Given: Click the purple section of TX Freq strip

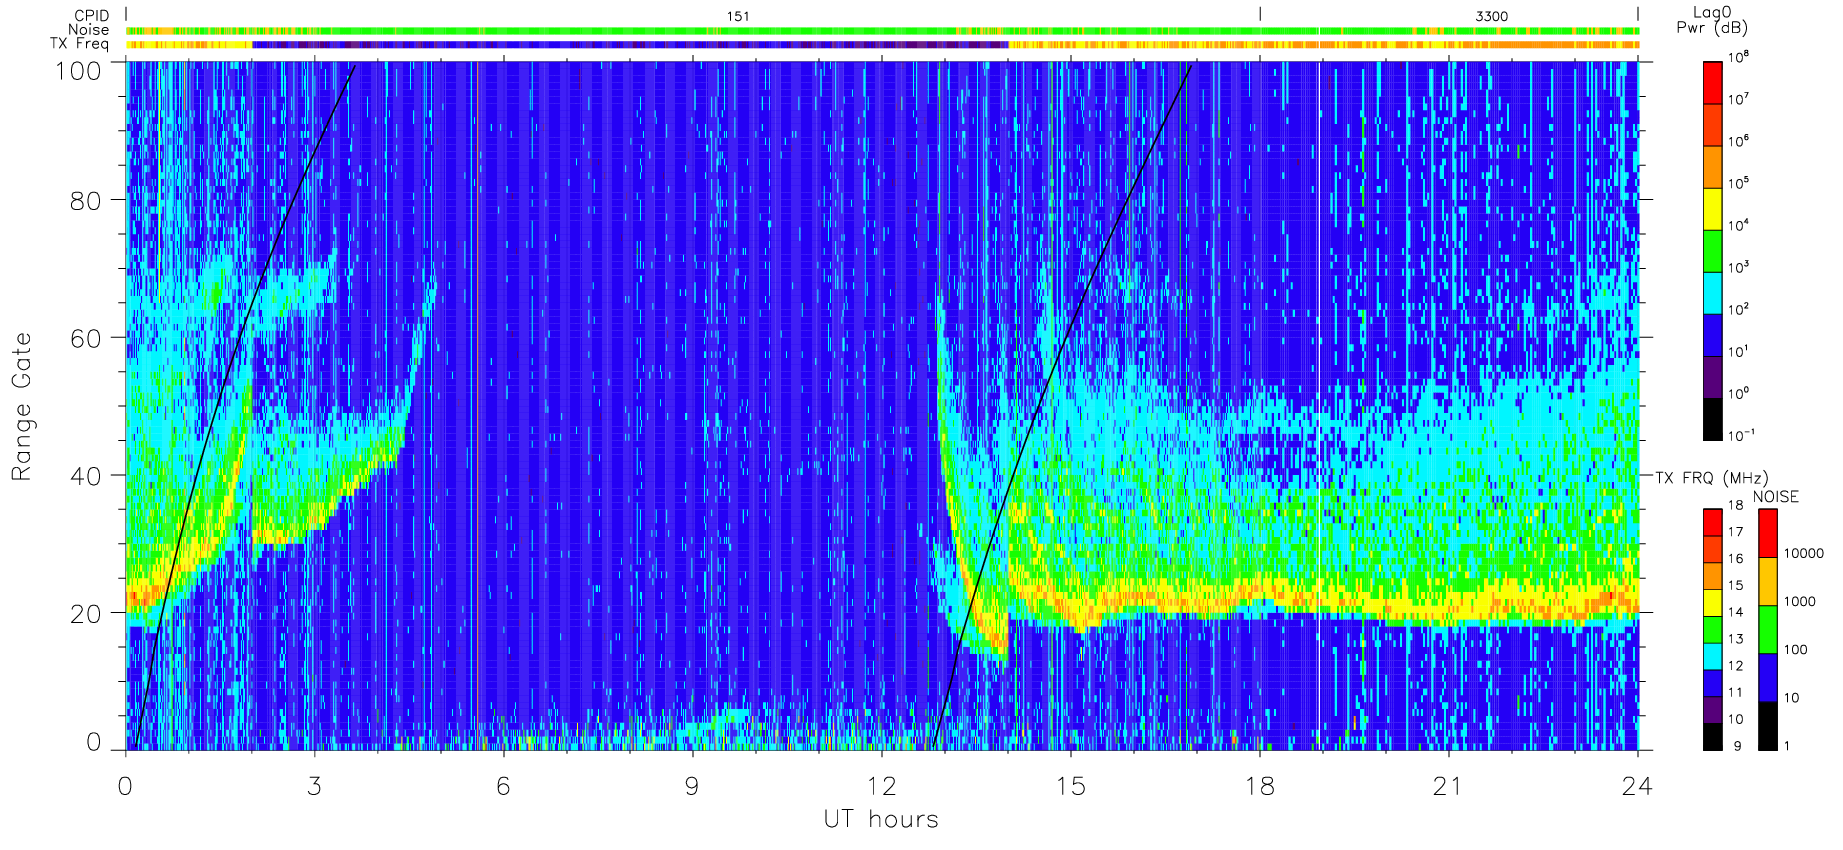Looking at the screenshot, I should (x=630, y=44).
